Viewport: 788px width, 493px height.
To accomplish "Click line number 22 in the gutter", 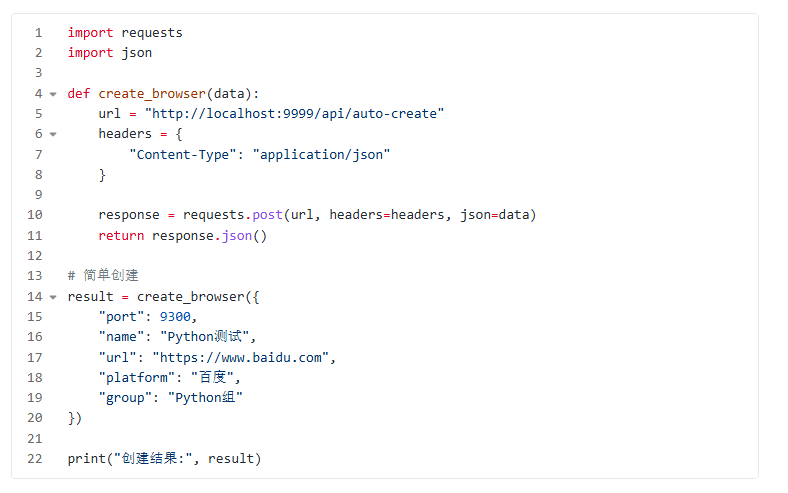I will 35,459.
